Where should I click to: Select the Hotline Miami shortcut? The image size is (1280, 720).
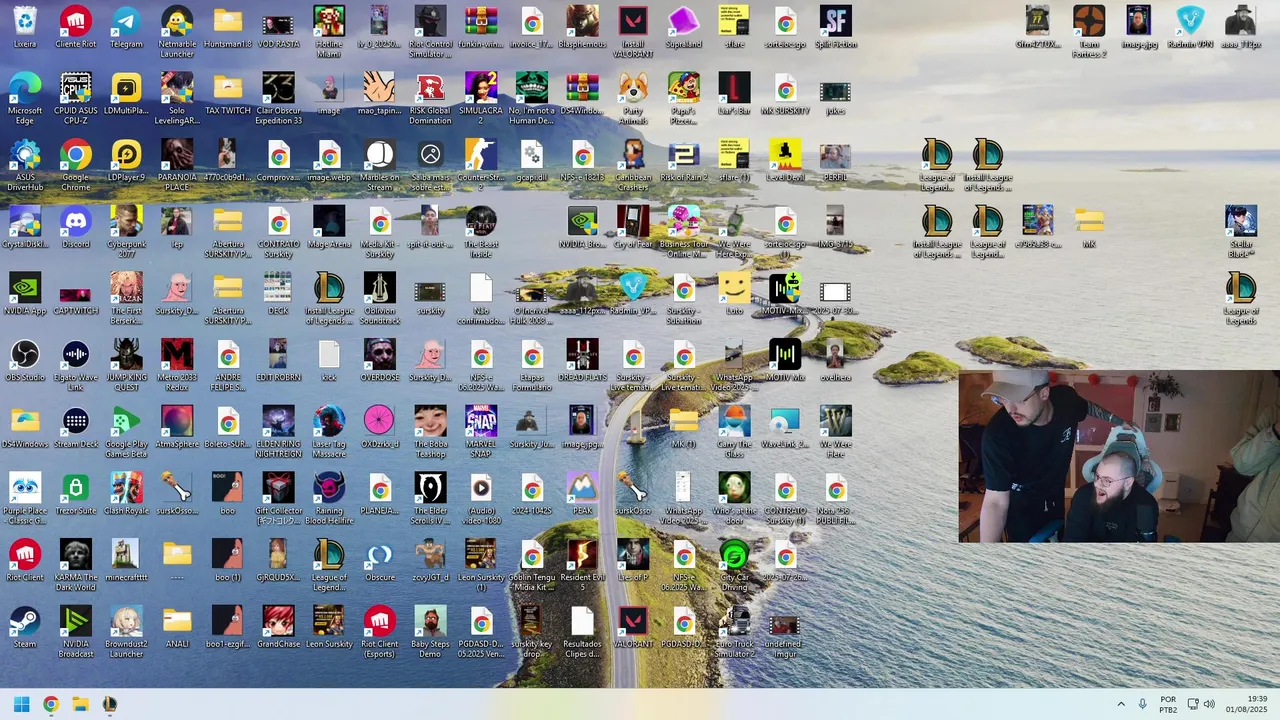point(329,32)
